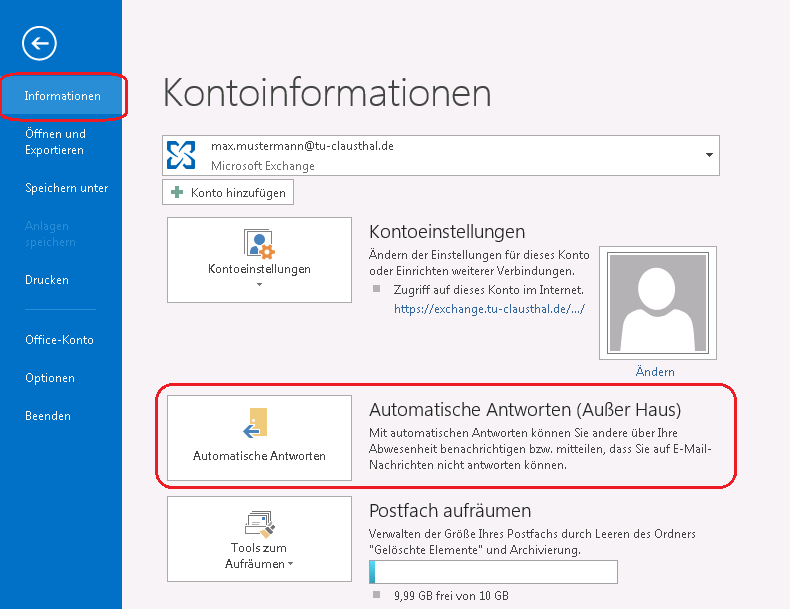Click the Postfach aufräumen heading
The width and height of the screenshot is (790, 609).
(450, 511)
